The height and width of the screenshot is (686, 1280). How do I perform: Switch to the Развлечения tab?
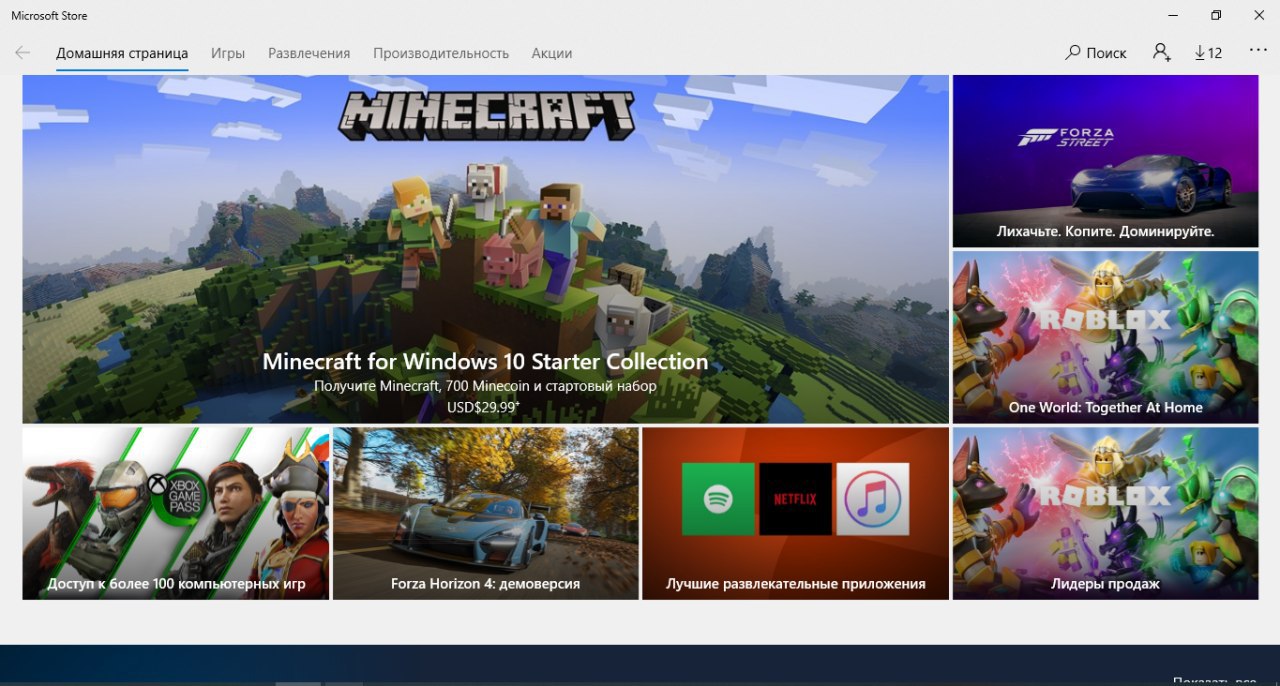click(309, 53)
